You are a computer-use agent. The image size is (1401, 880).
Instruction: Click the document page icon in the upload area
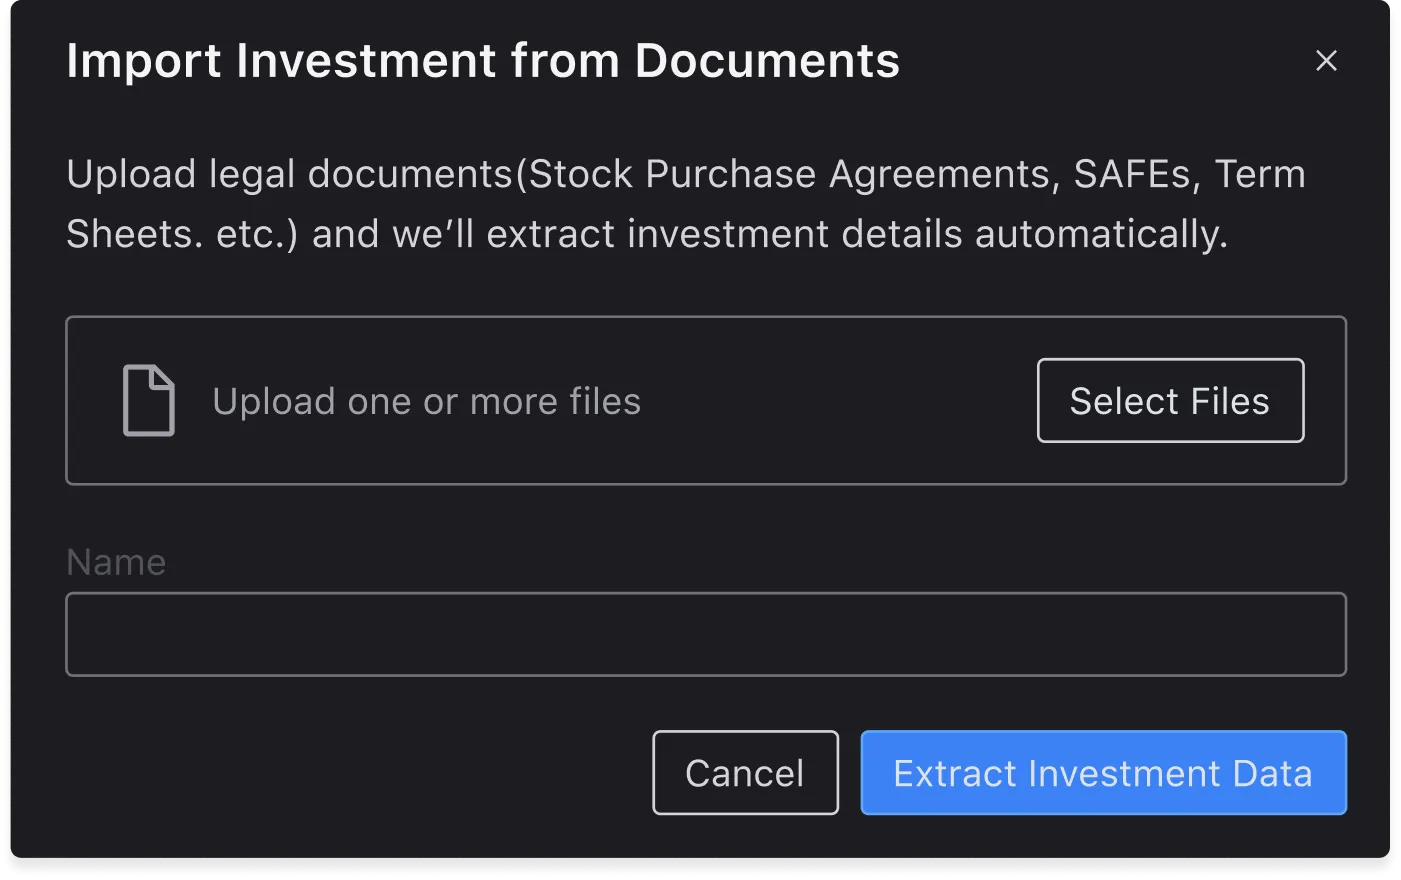pos(148,400)
